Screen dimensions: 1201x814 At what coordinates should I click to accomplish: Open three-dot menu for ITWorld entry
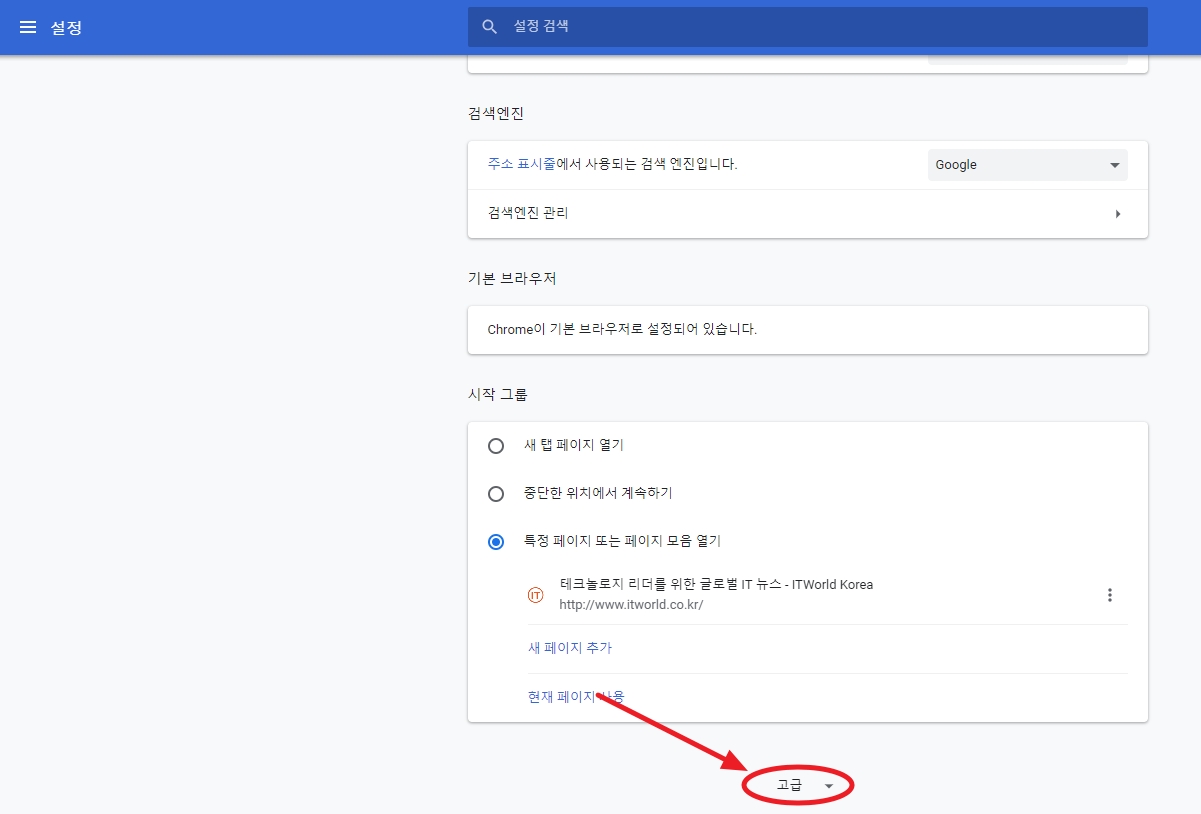pyautogui.click(x=1109, y=595)
